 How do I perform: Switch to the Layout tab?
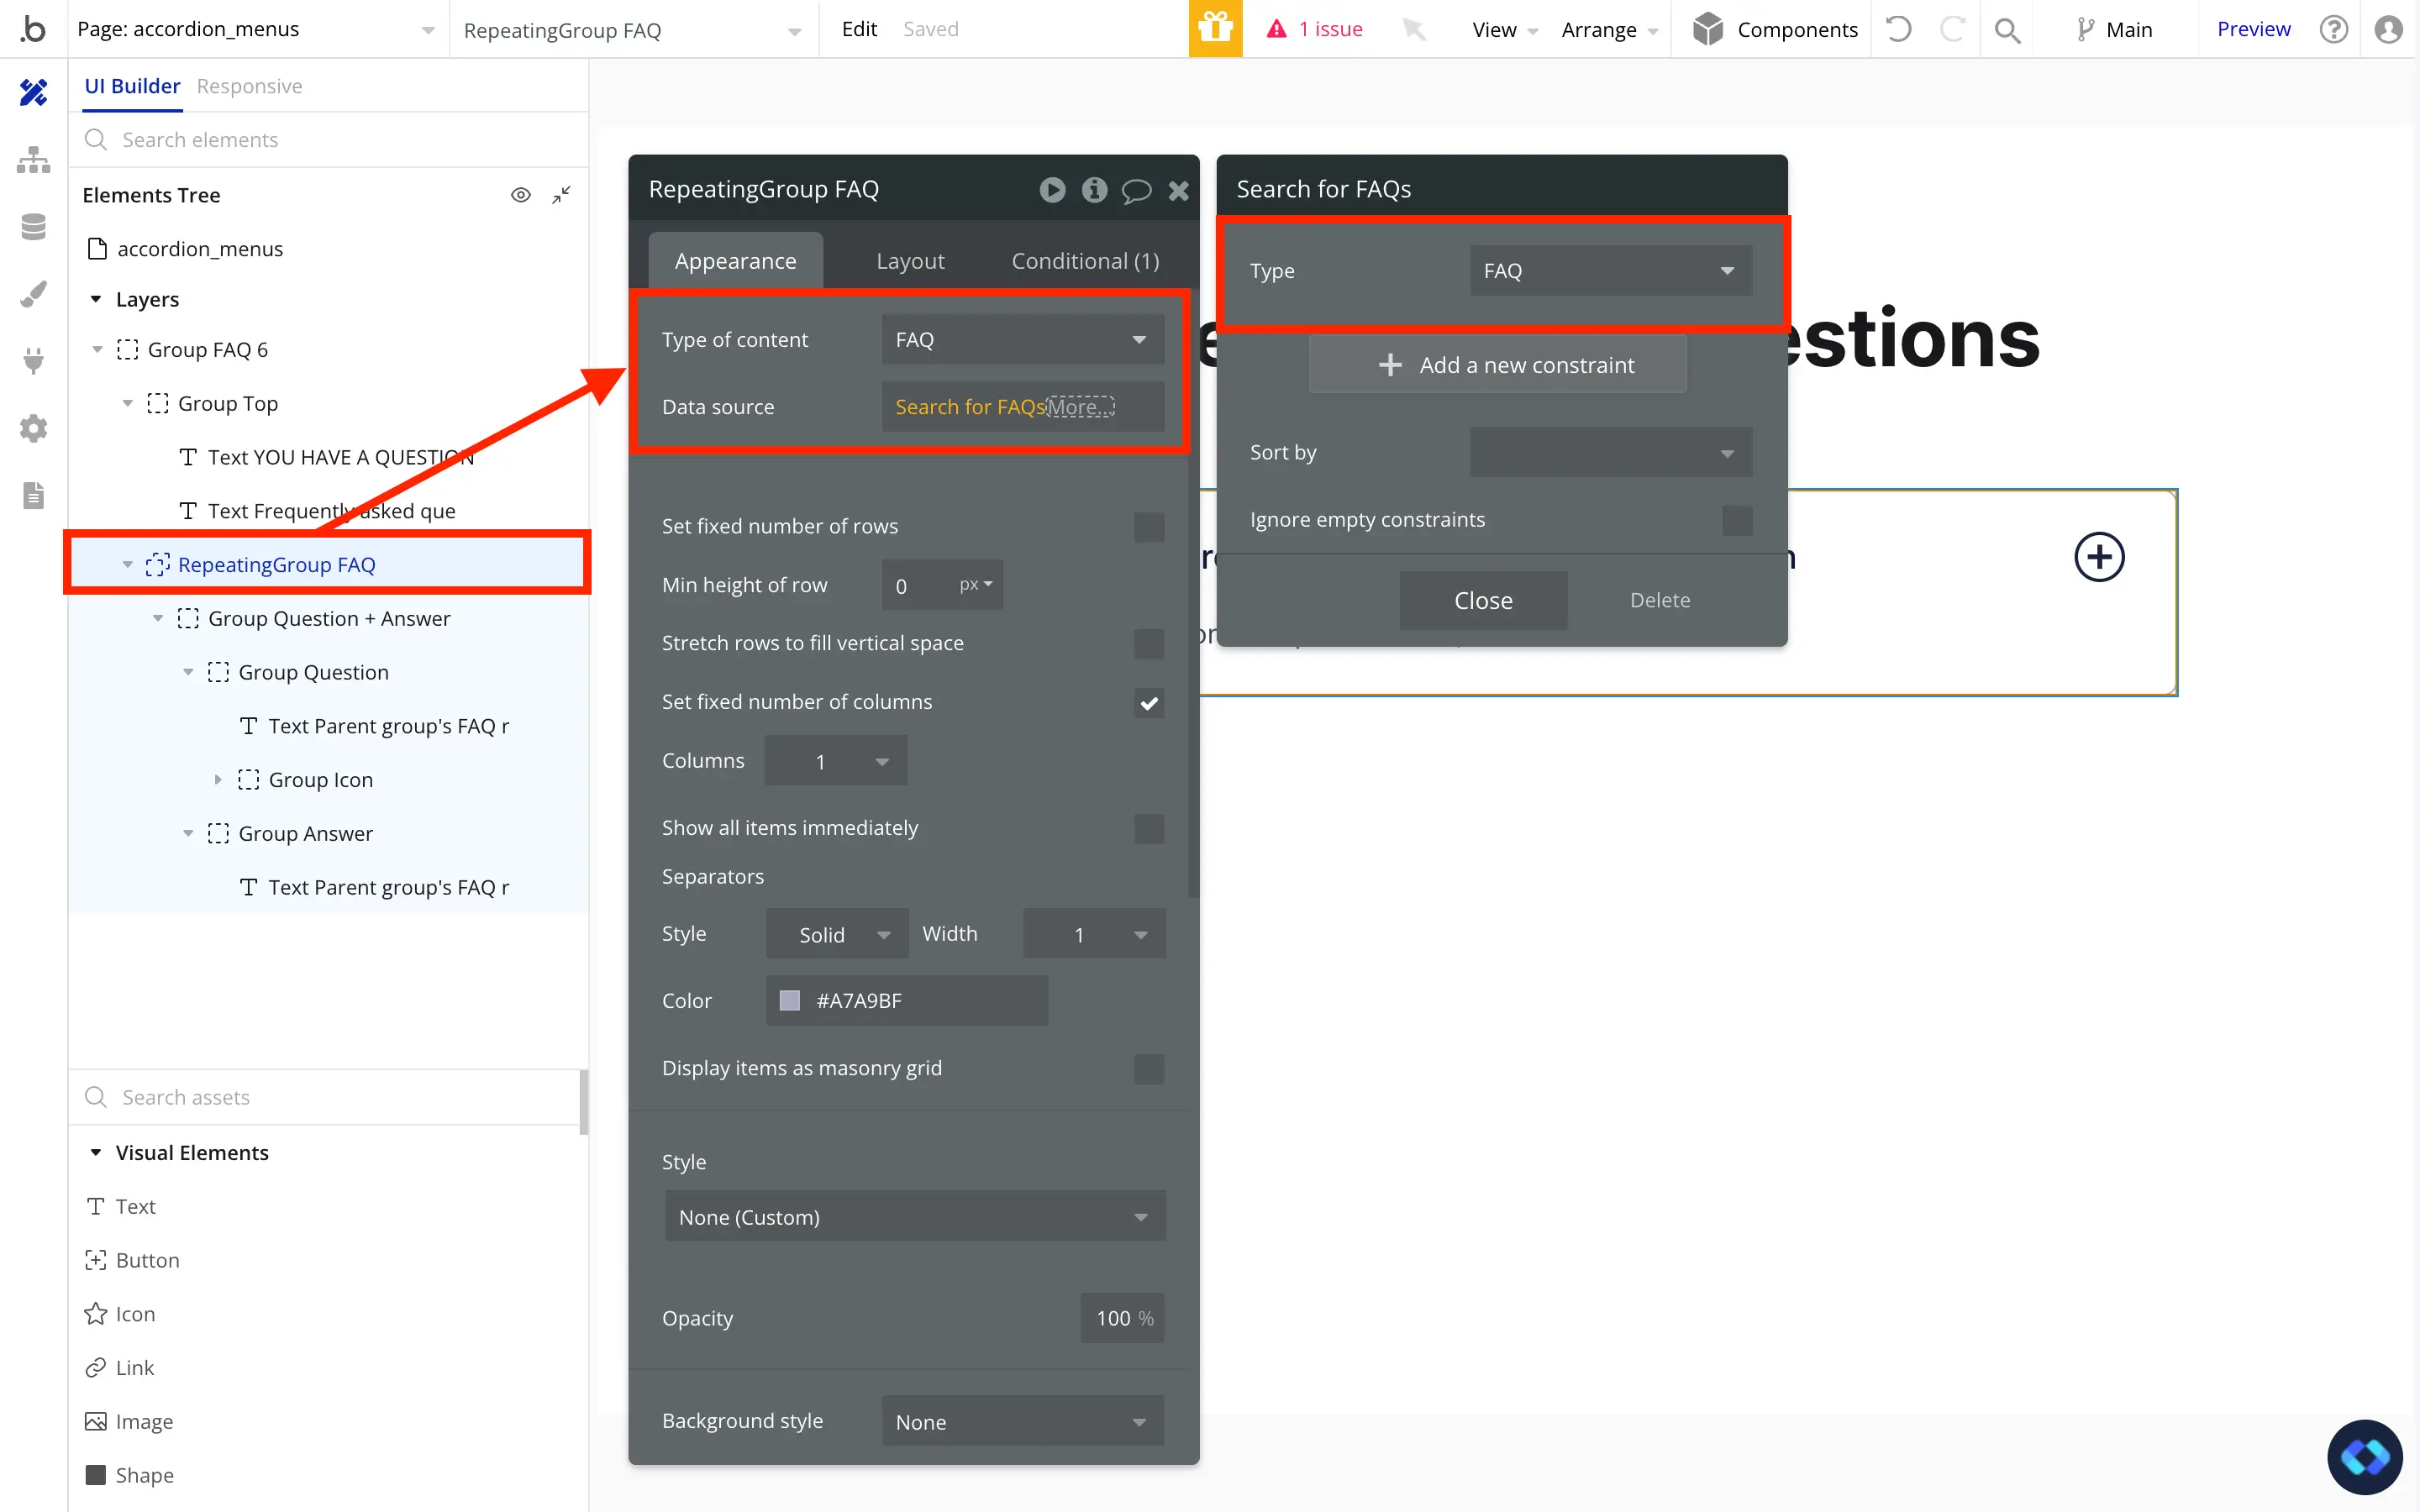909,261
